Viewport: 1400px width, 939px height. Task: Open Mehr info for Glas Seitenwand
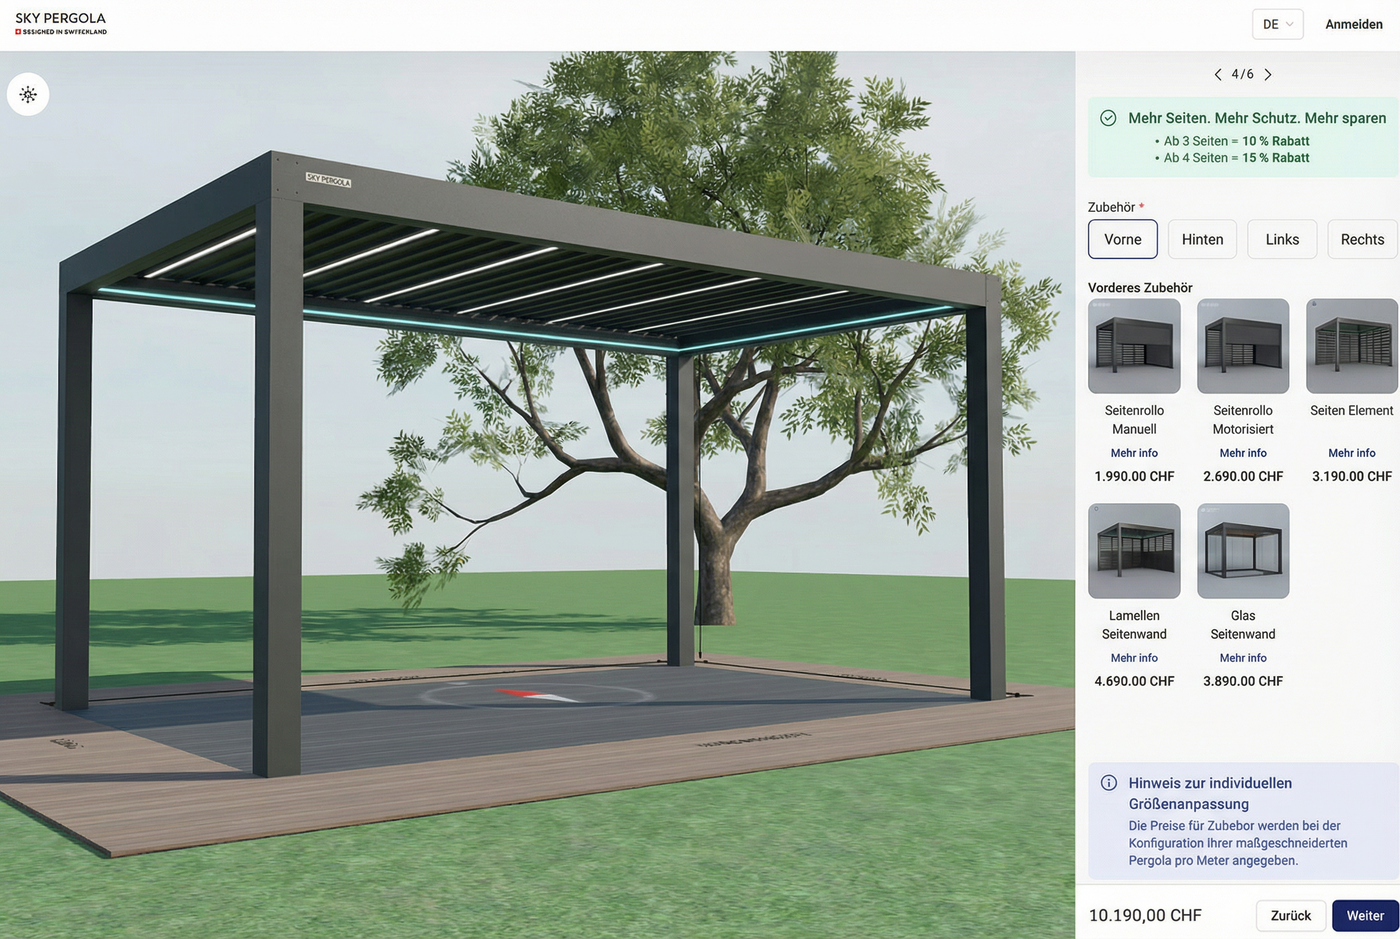click(x=1243, y=658)
